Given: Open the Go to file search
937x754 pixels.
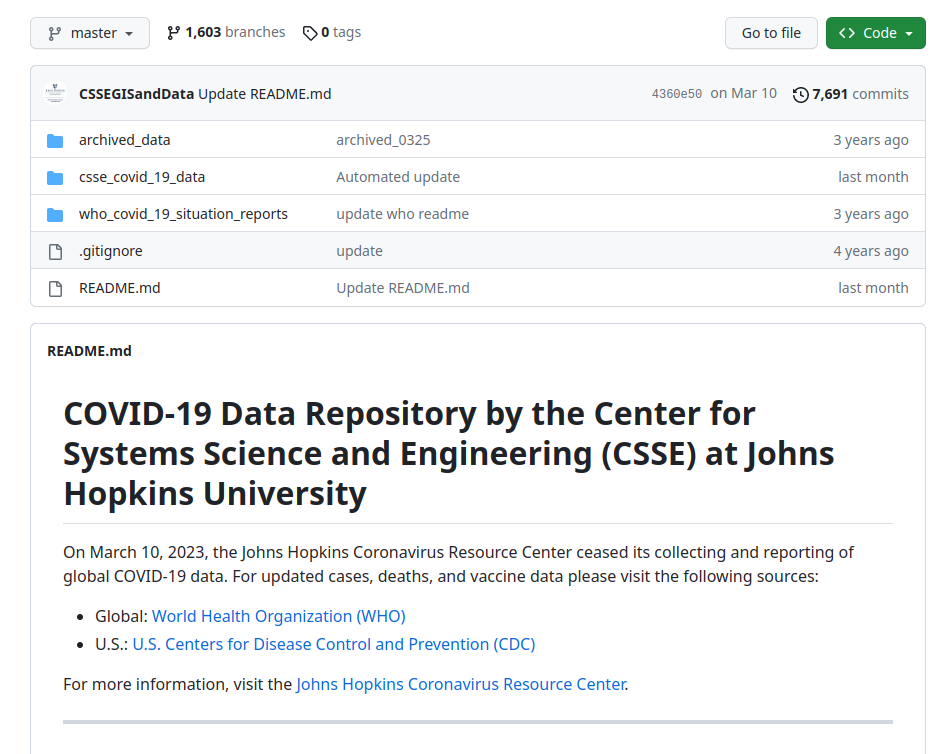Looking at the screenshot, I should click(771, 33).
